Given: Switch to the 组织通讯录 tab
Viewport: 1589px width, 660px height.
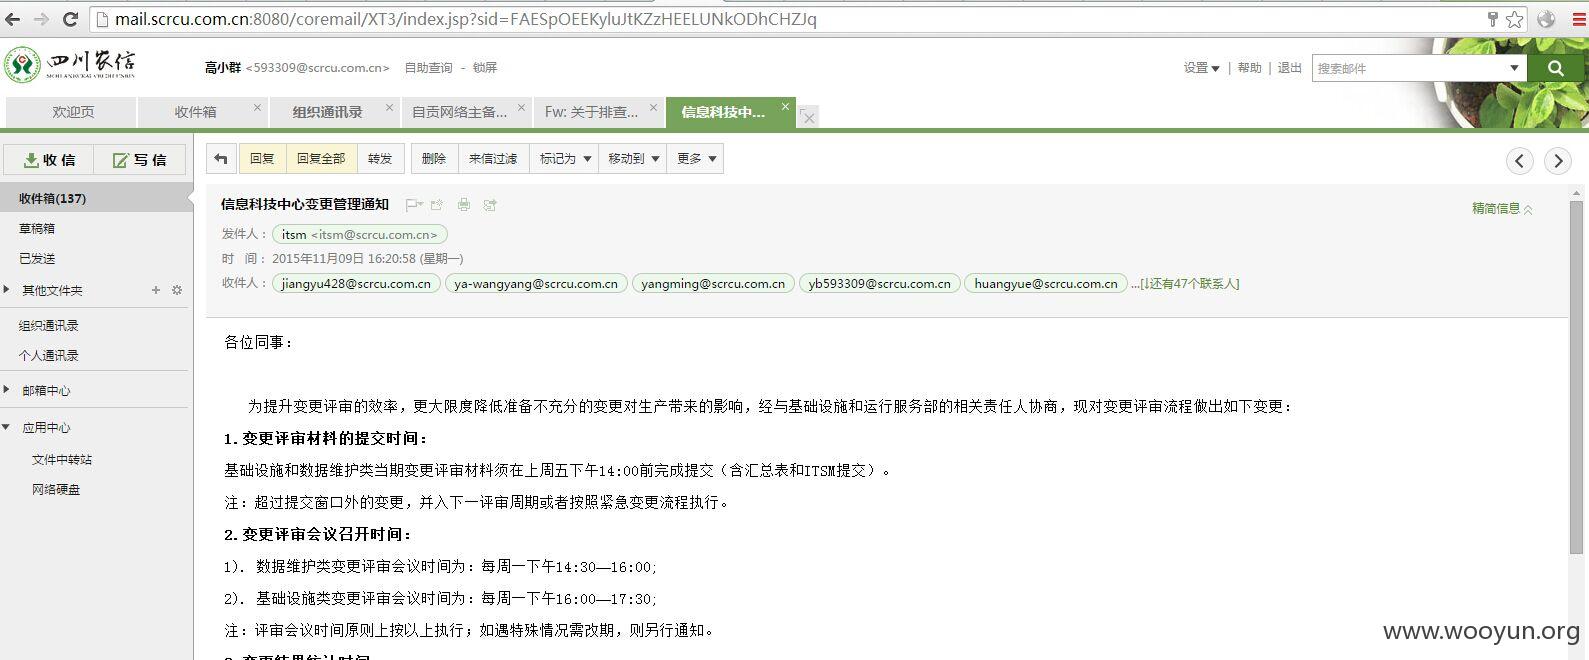Looking at the screenshot, I should pyautogui.click(x=327, y=112).
